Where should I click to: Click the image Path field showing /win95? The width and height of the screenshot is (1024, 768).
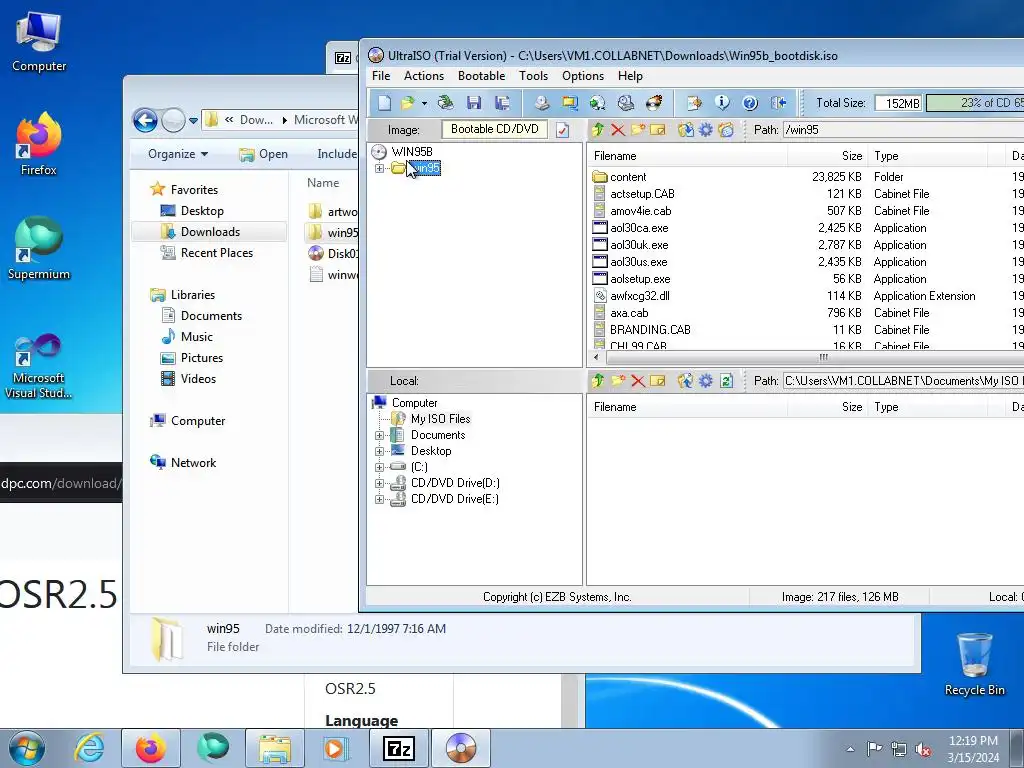(x=903, y=129)
